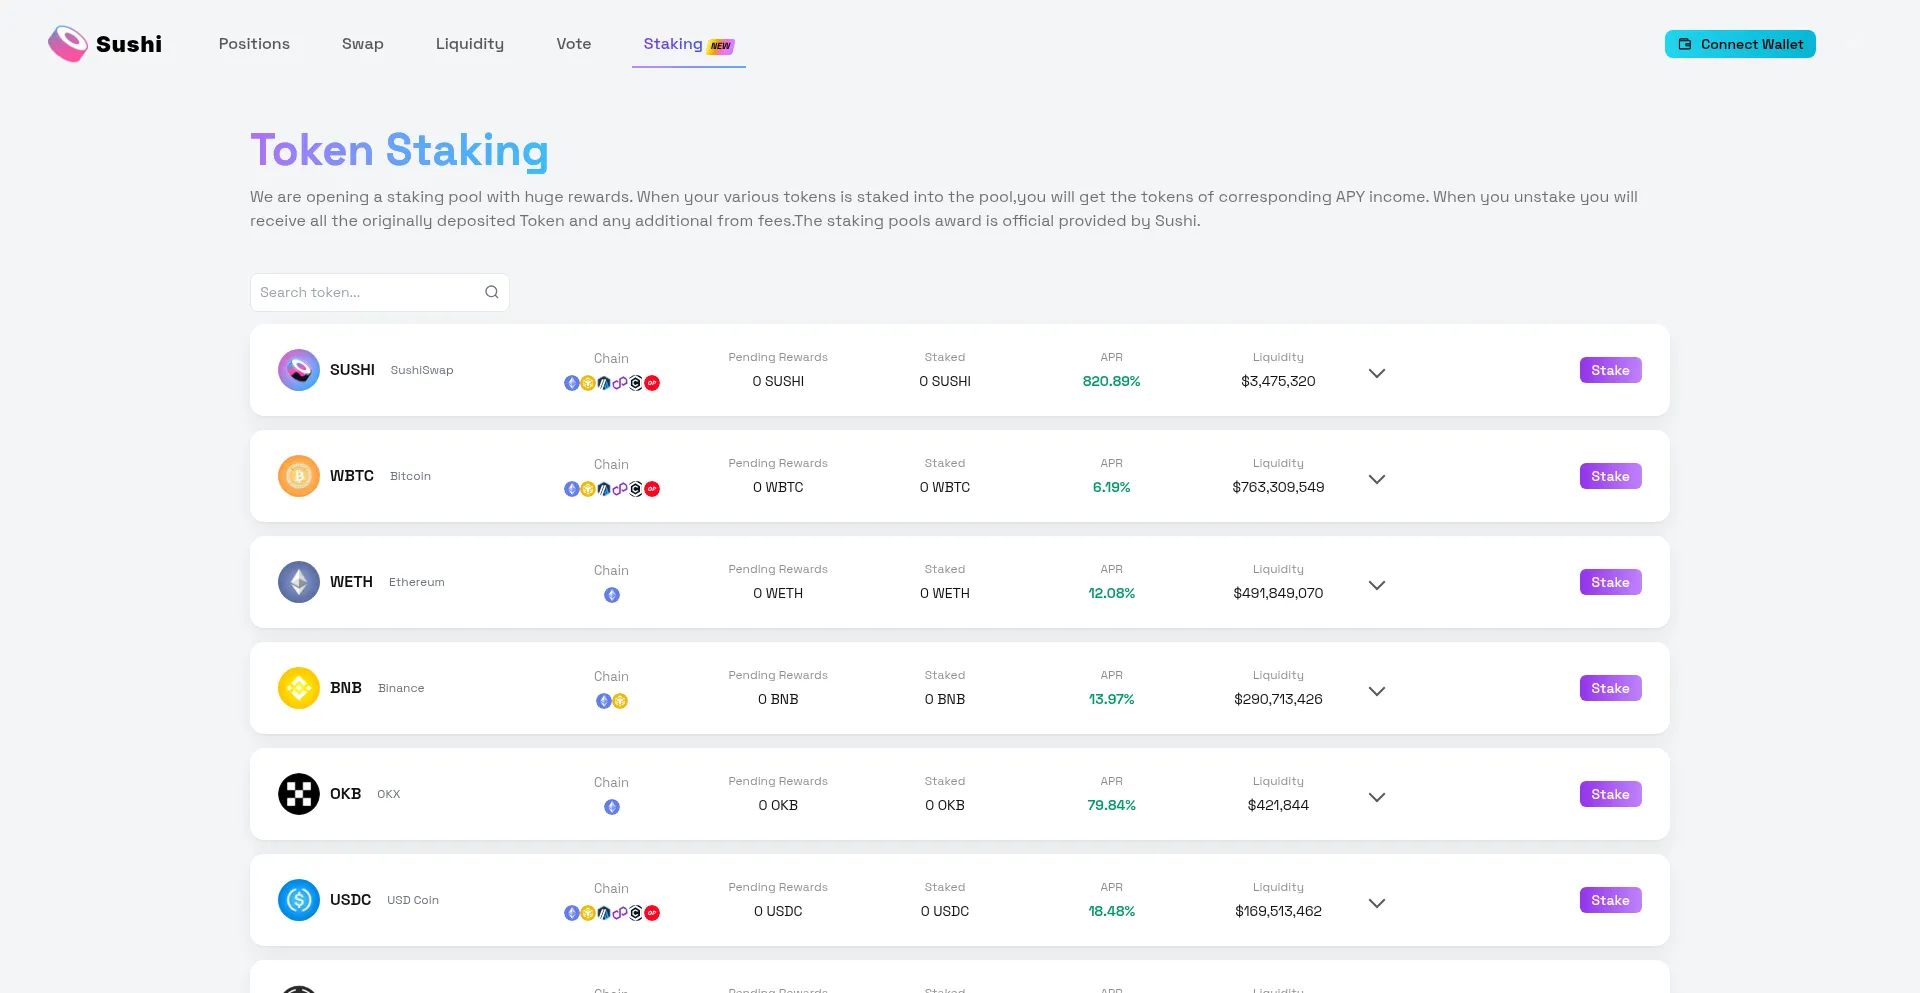Click the USDC token icon
Screen dimensions: 1920x993
pyautogui.click(x=299, y=900)
